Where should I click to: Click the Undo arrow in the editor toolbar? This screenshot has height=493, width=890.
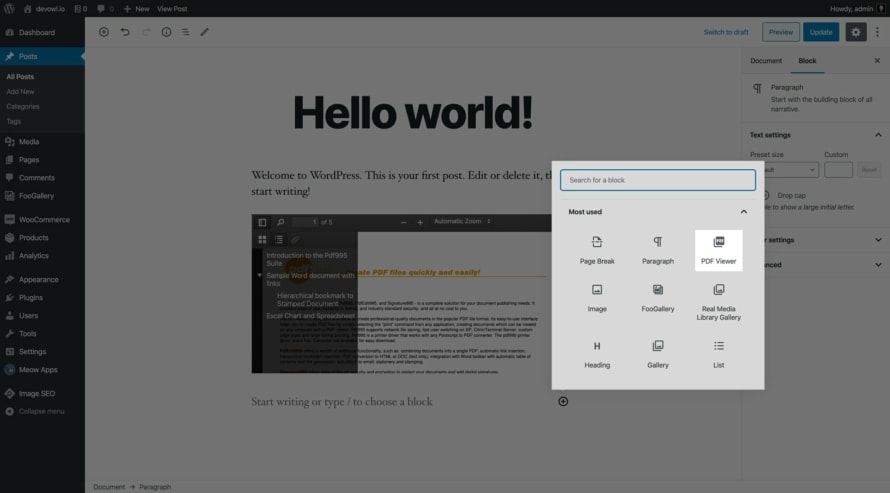coord(125,32)
